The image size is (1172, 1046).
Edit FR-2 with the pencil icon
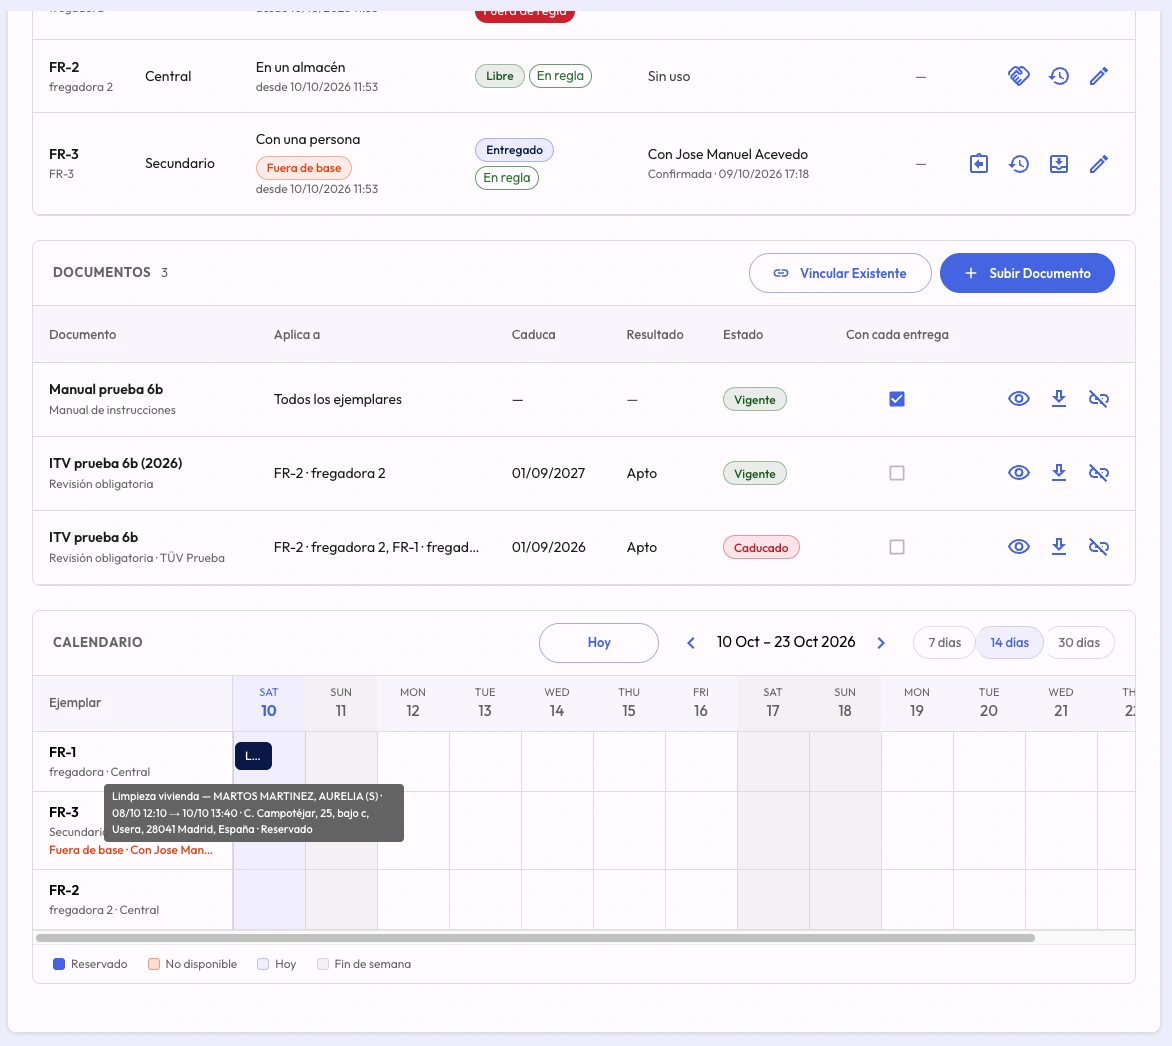(1098, 76)
